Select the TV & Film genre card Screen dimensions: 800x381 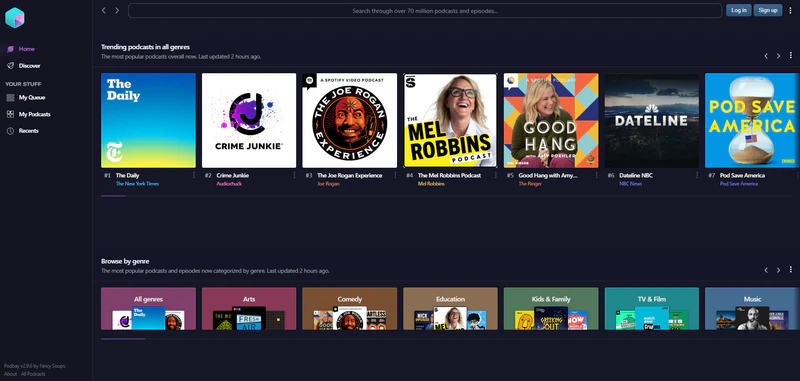click(x=652, y=309)
